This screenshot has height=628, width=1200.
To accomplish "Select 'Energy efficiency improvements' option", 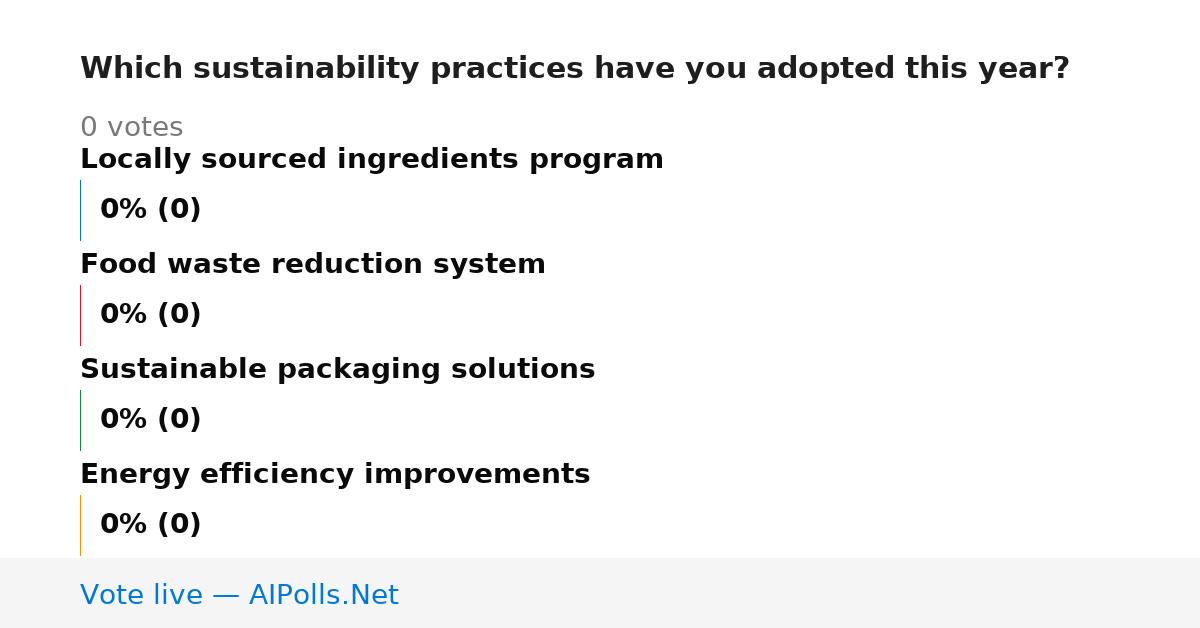I will (335, 475).
